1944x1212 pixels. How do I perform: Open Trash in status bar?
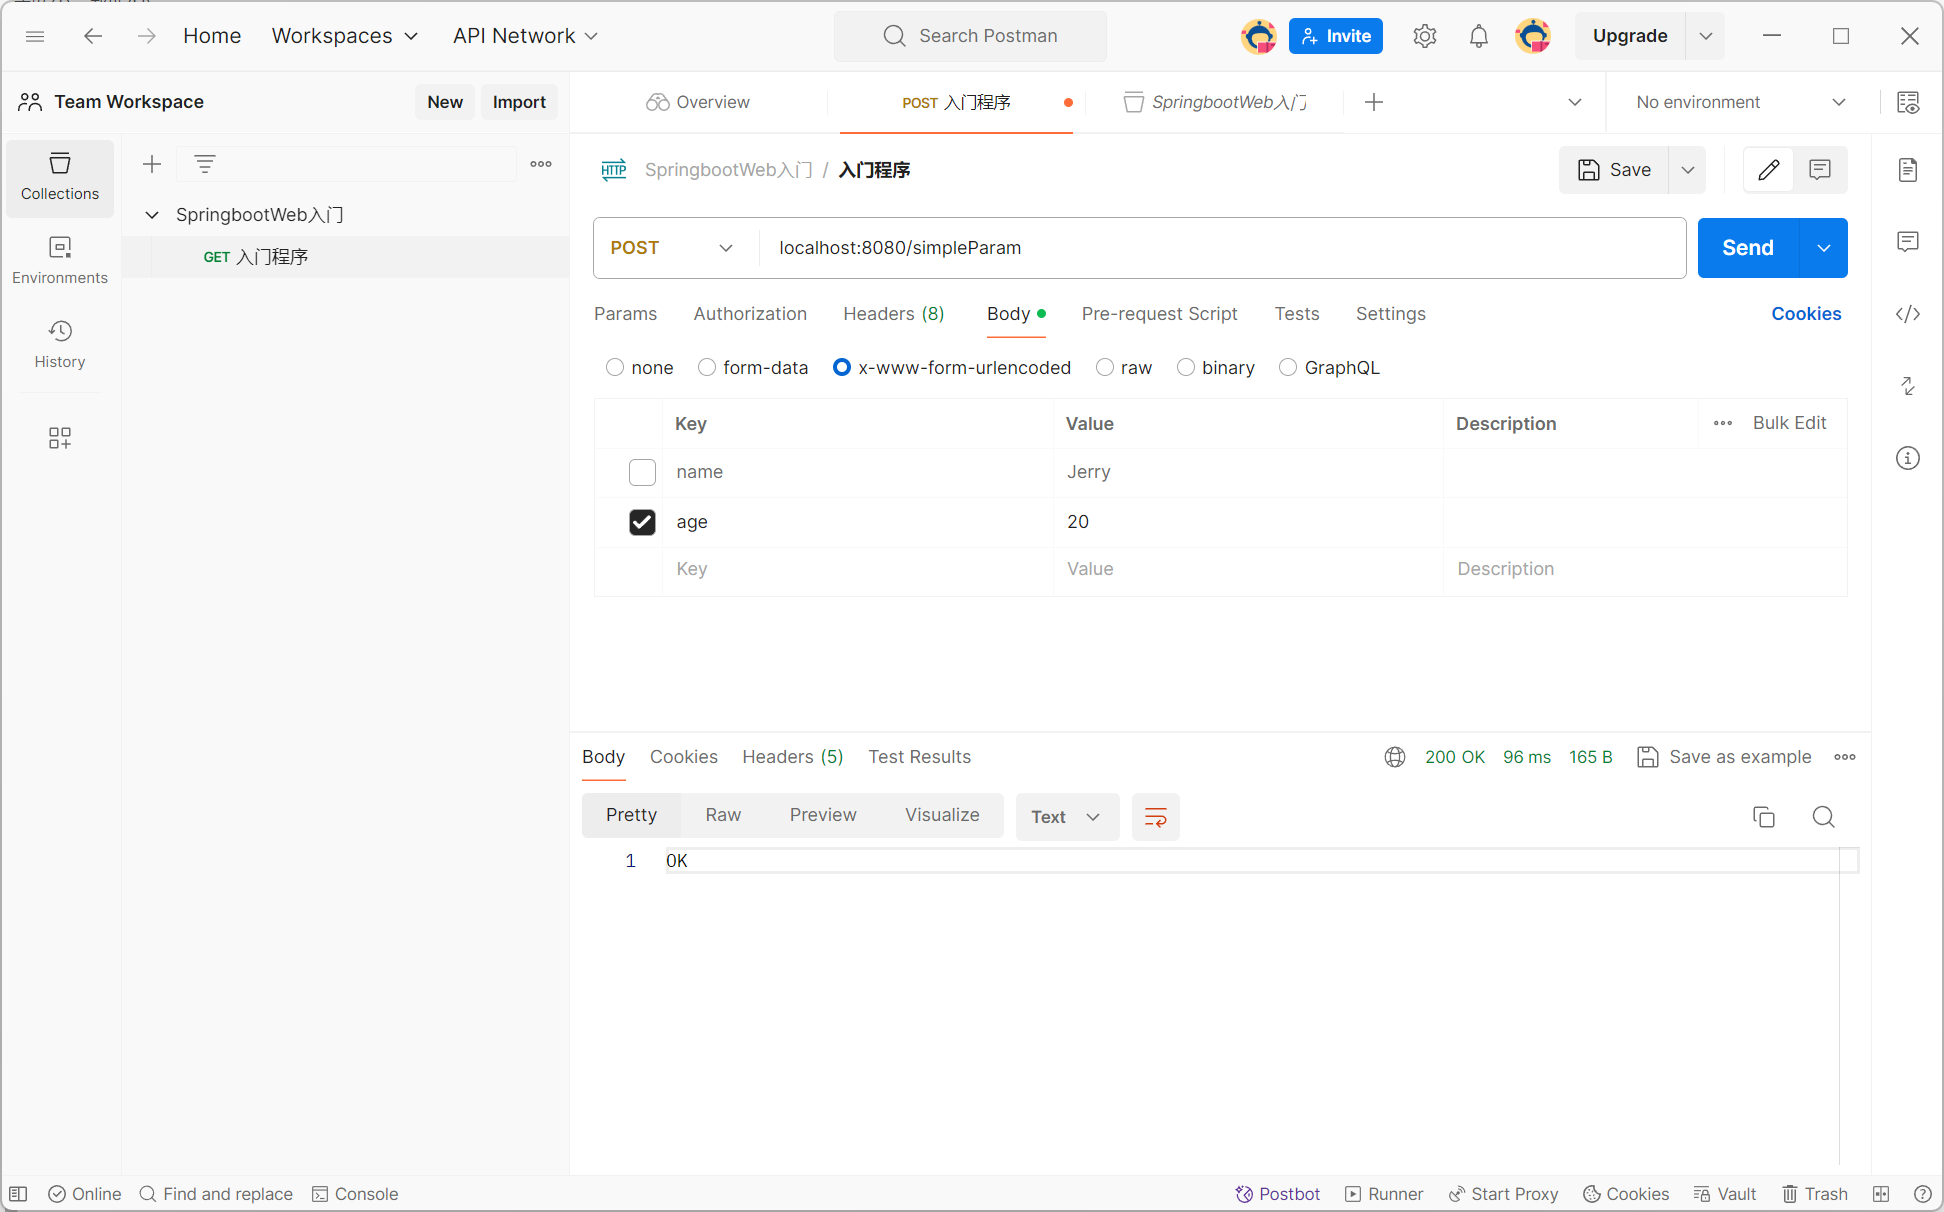point(1815,1194)
